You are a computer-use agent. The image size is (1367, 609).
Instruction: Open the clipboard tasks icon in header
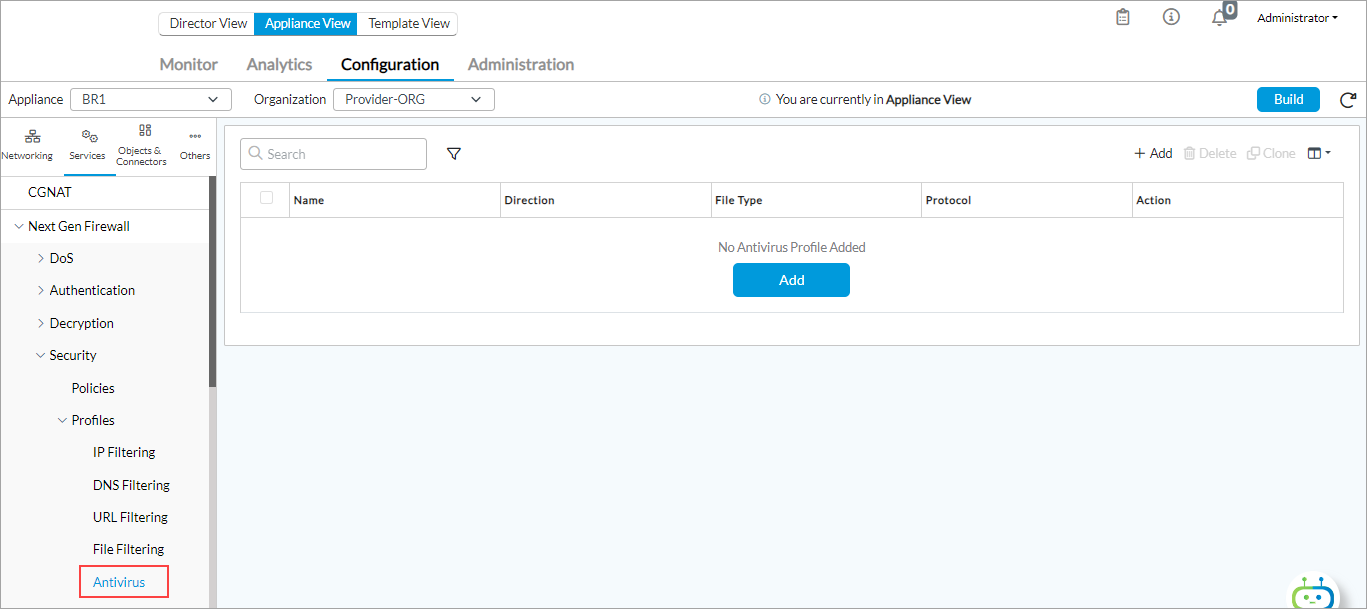click(1123, 17)
